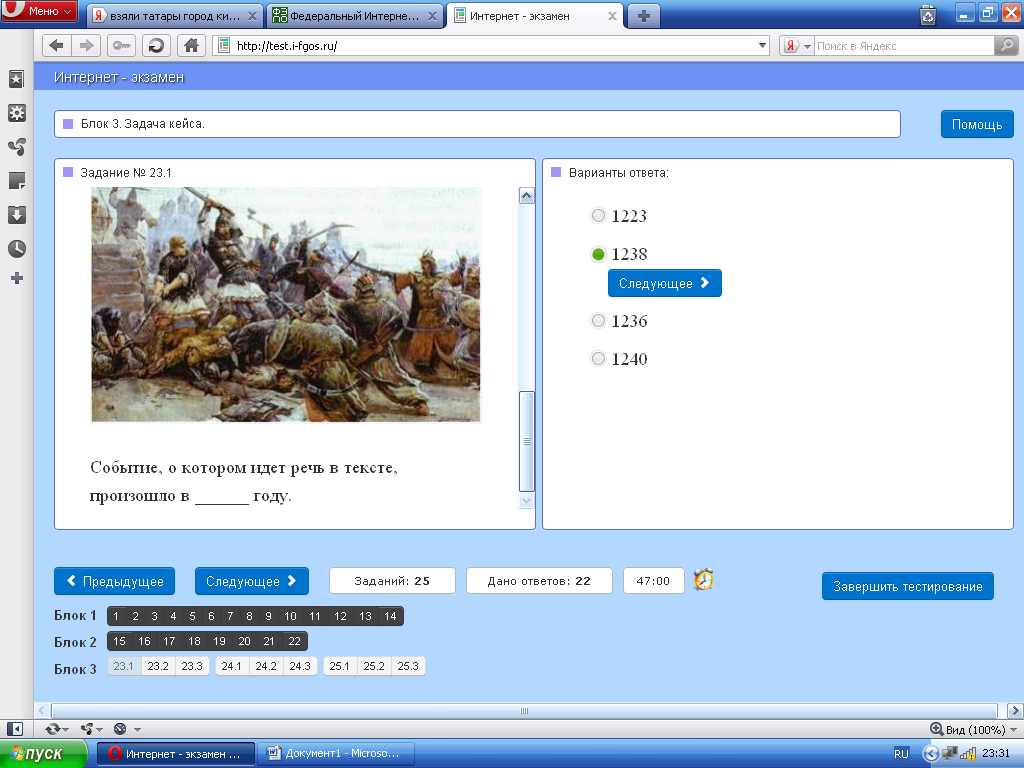Click the task panel vertical scrollbar thumb
This screenshot has width=1024, height=768.
click(x=526, y=441)
